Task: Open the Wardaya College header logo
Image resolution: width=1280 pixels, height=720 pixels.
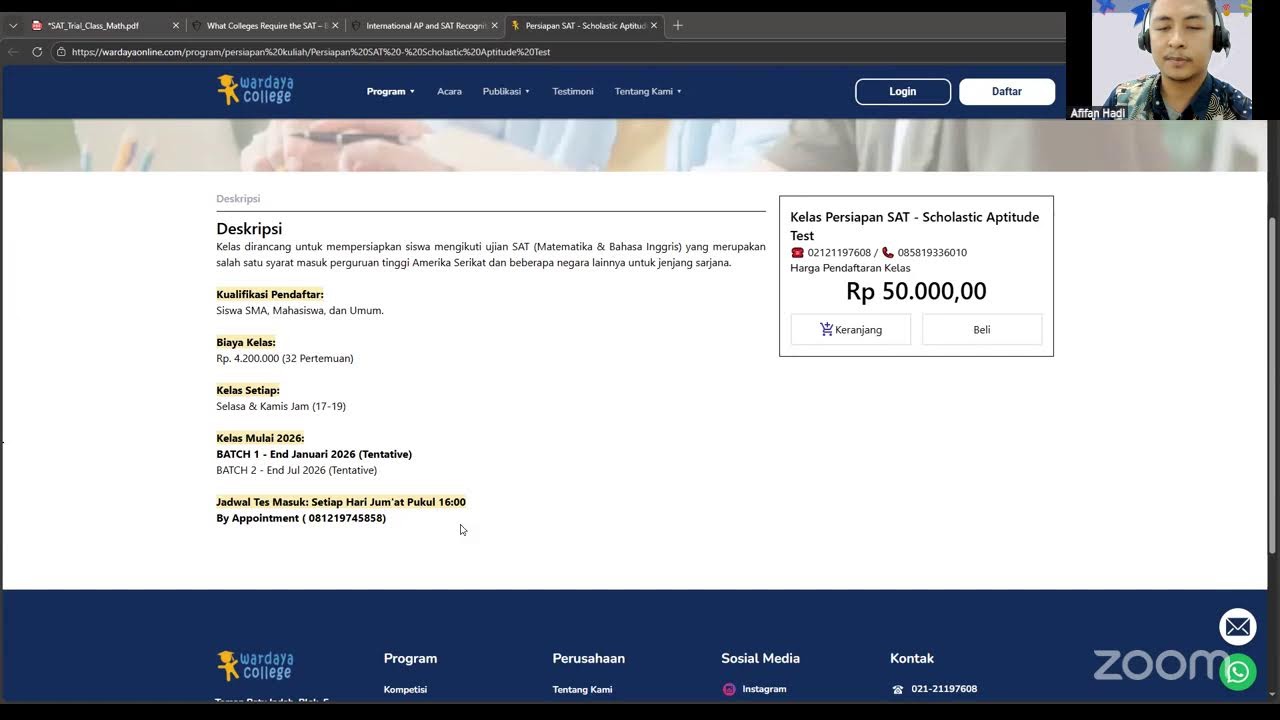Action: click(255, 90)
